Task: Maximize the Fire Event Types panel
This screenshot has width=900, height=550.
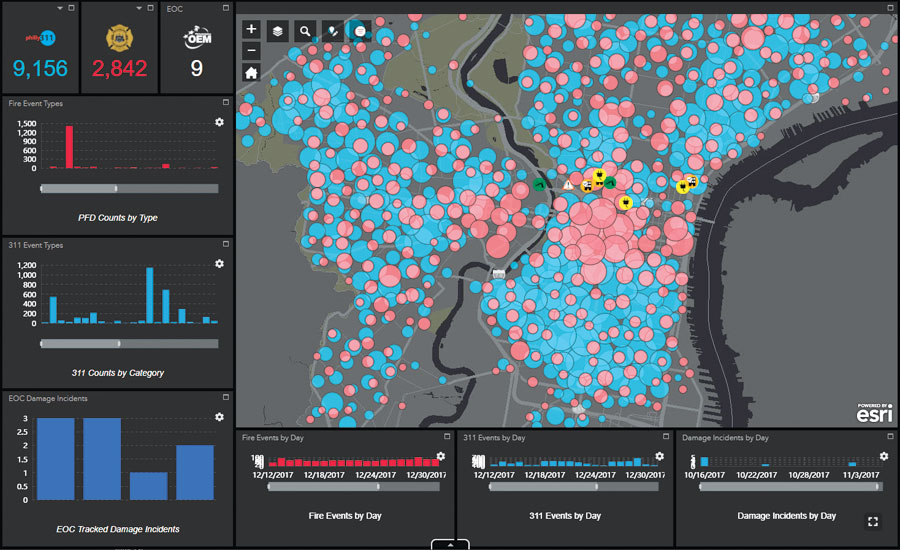Action: pos(226,102)
